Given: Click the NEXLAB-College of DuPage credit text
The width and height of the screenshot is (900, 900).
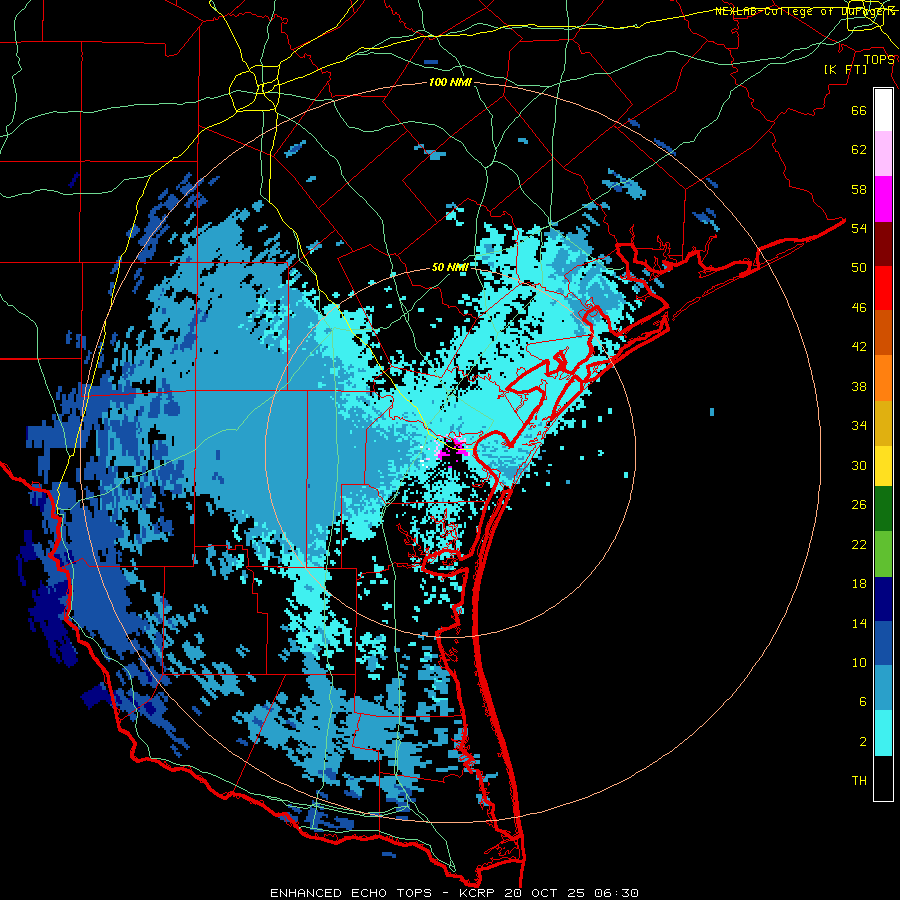Looking at the screenshot, I should 804,11.
